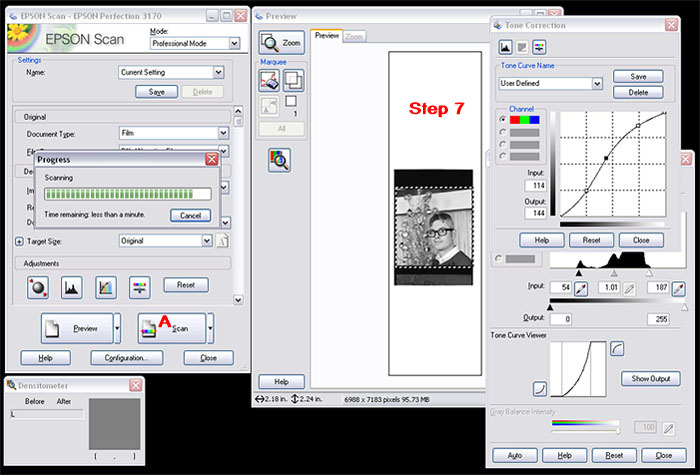
Task: Select the second gray channel radio button
Action: click(x=503, y=132)
